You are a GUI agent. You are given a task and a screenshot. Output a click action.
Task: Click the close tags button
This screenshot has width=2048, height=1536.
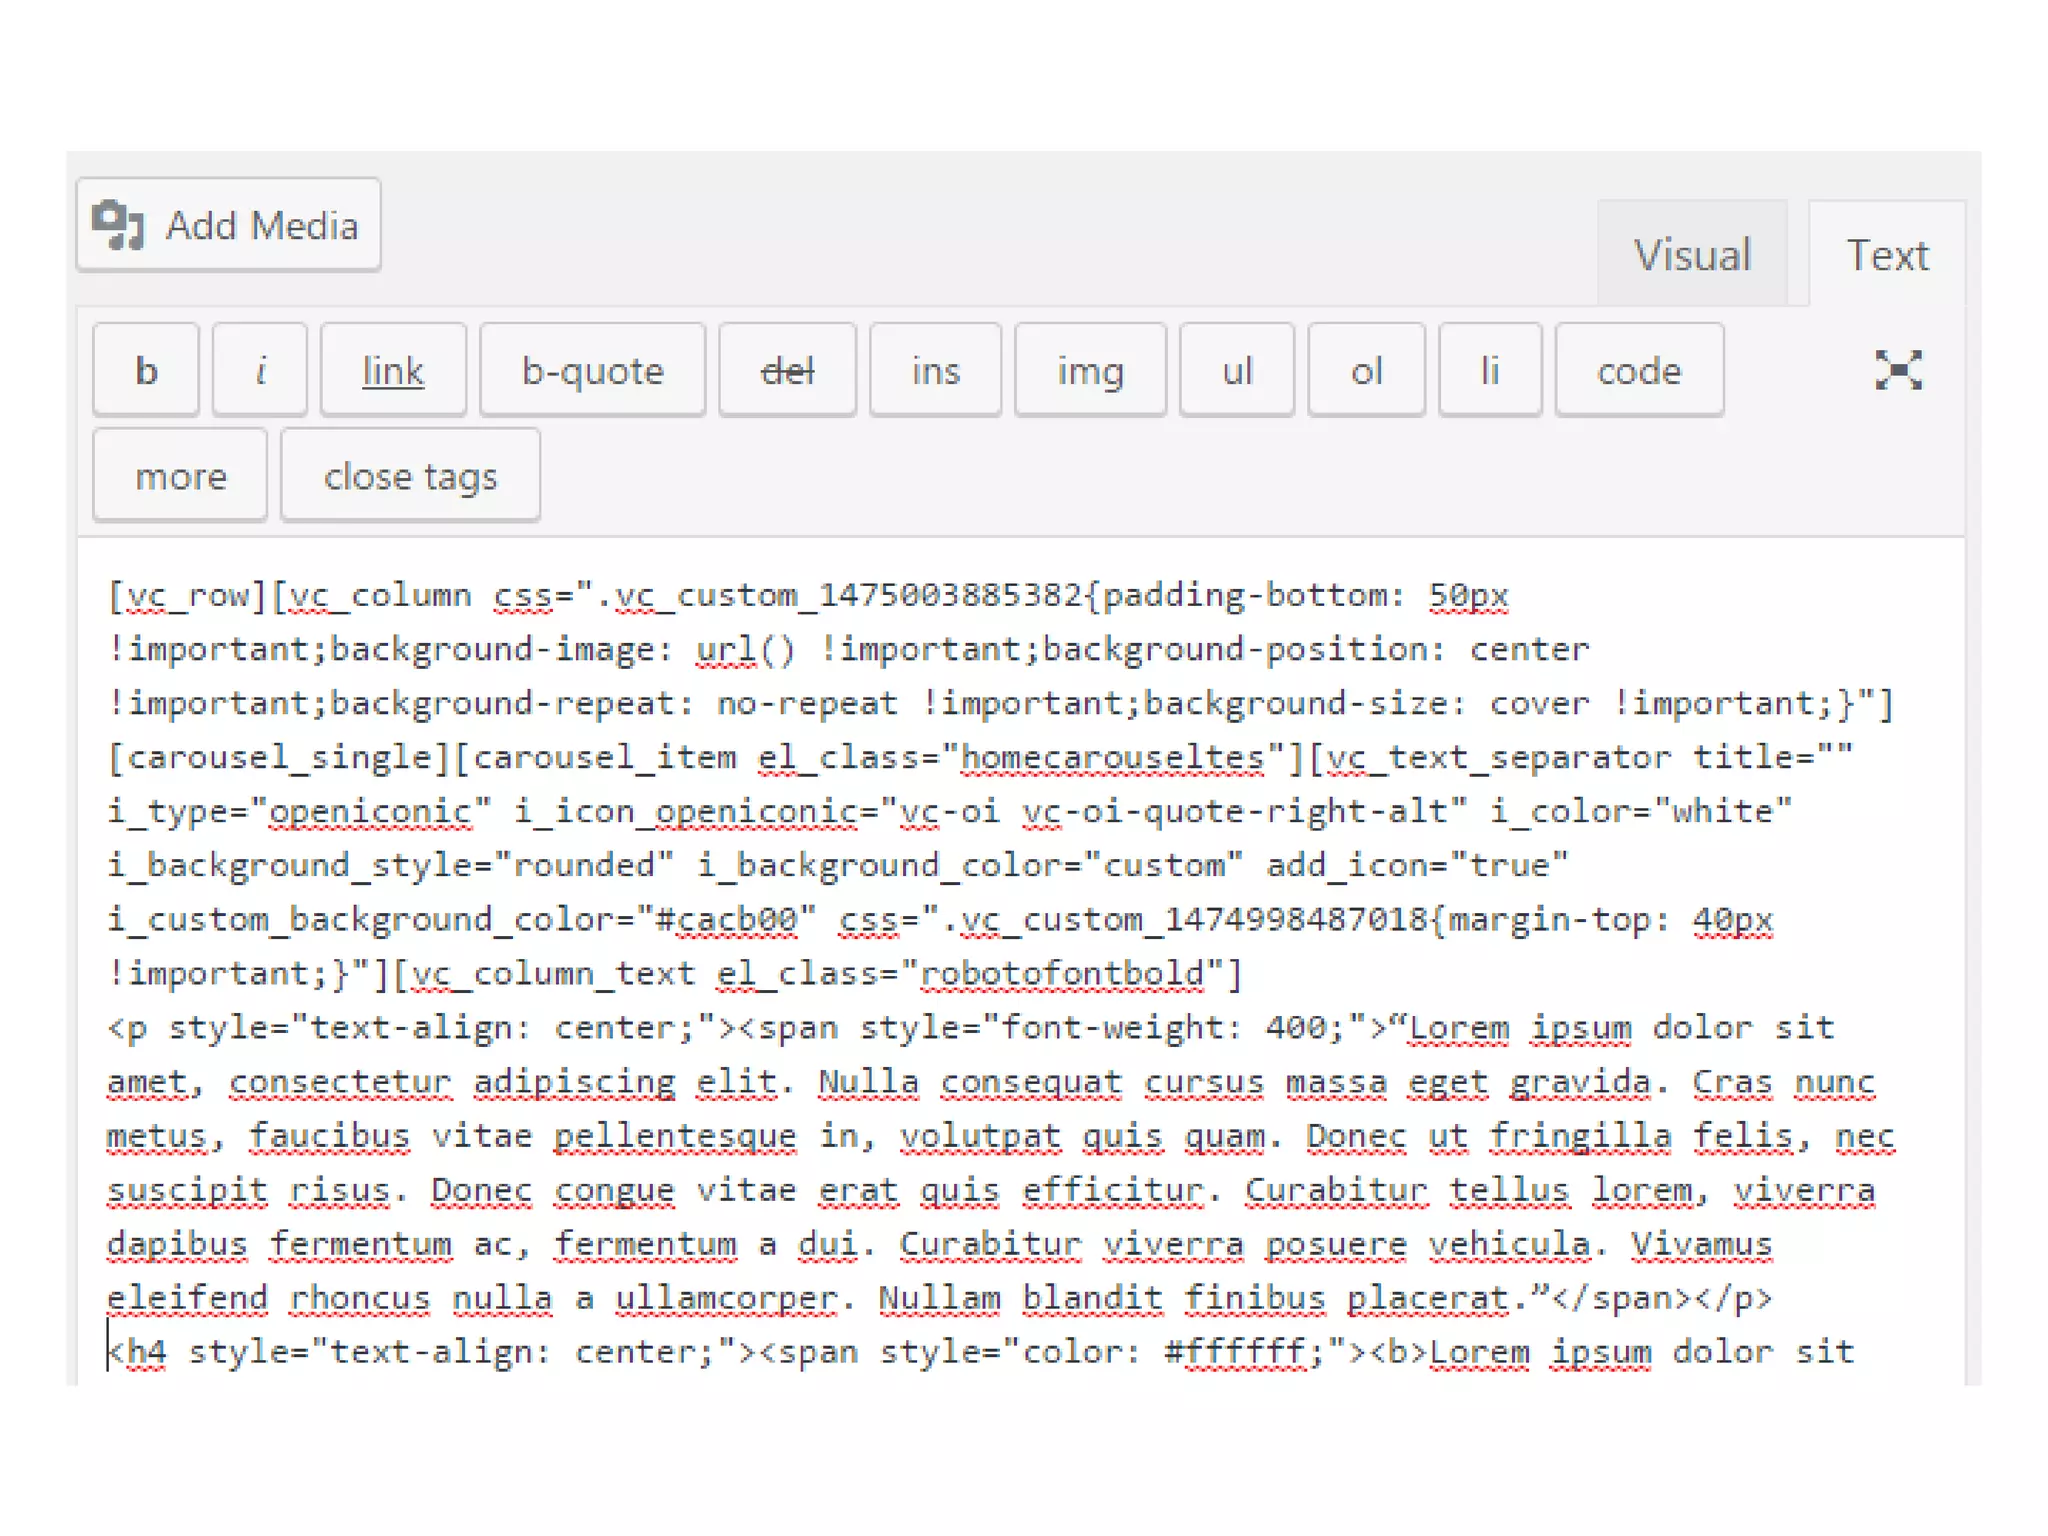coord(410,476)
